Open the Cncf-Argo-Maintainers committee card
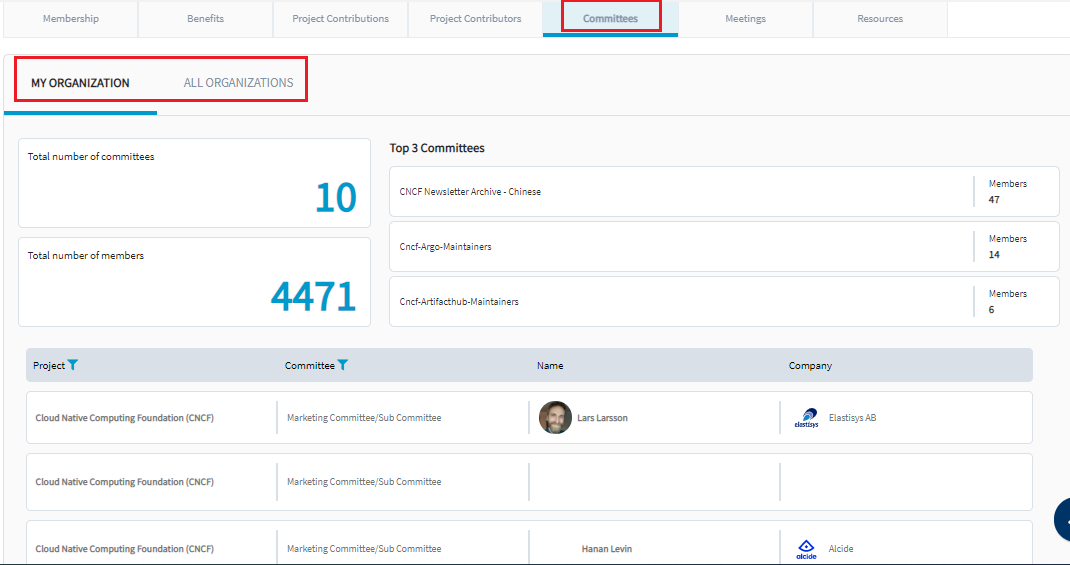Image resolution: width=1070 pixels, height=565 pixels. [724, 246]
